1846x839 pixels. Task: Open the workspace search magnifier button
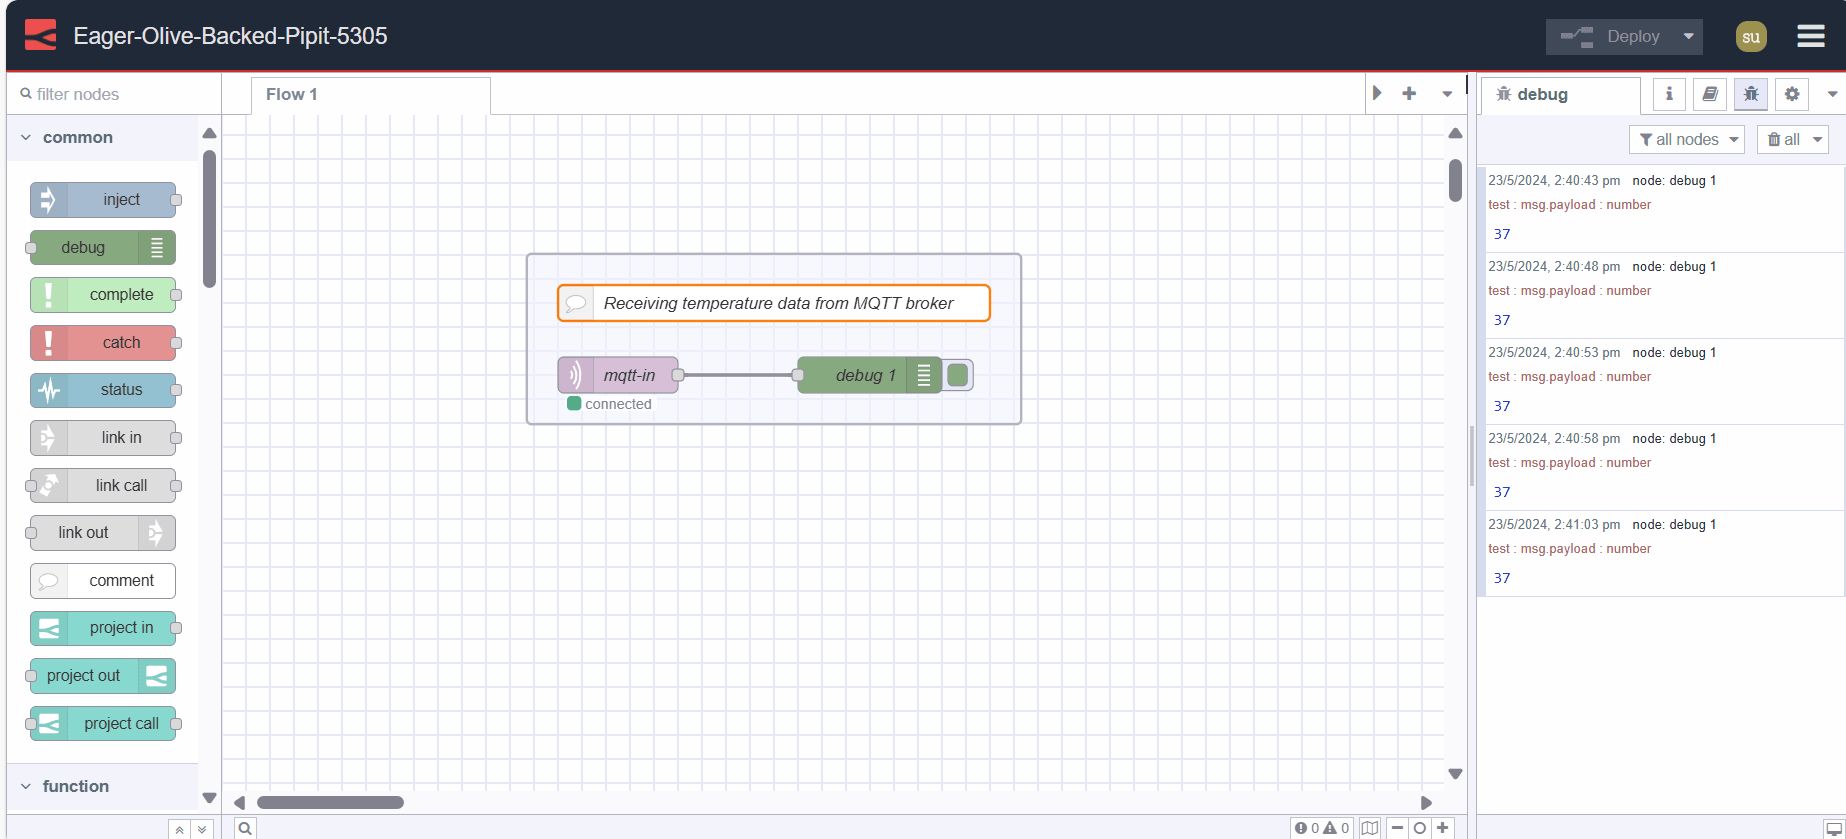[245, 828]
